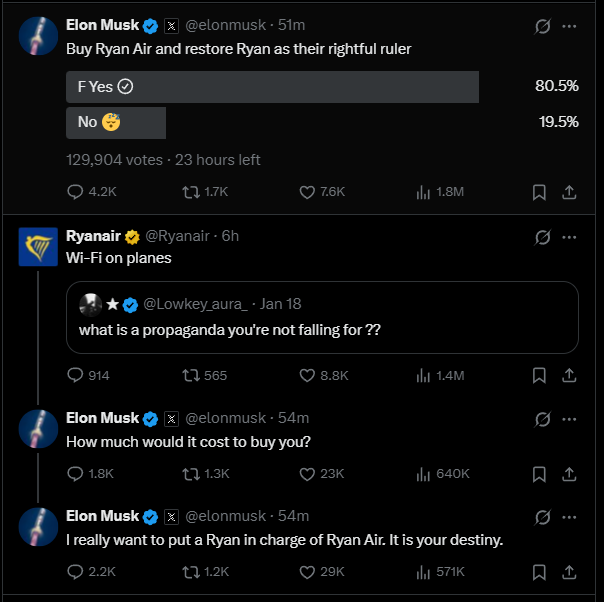Open more menu on 'It is your destiny' tweet

[x=569, y=517]
